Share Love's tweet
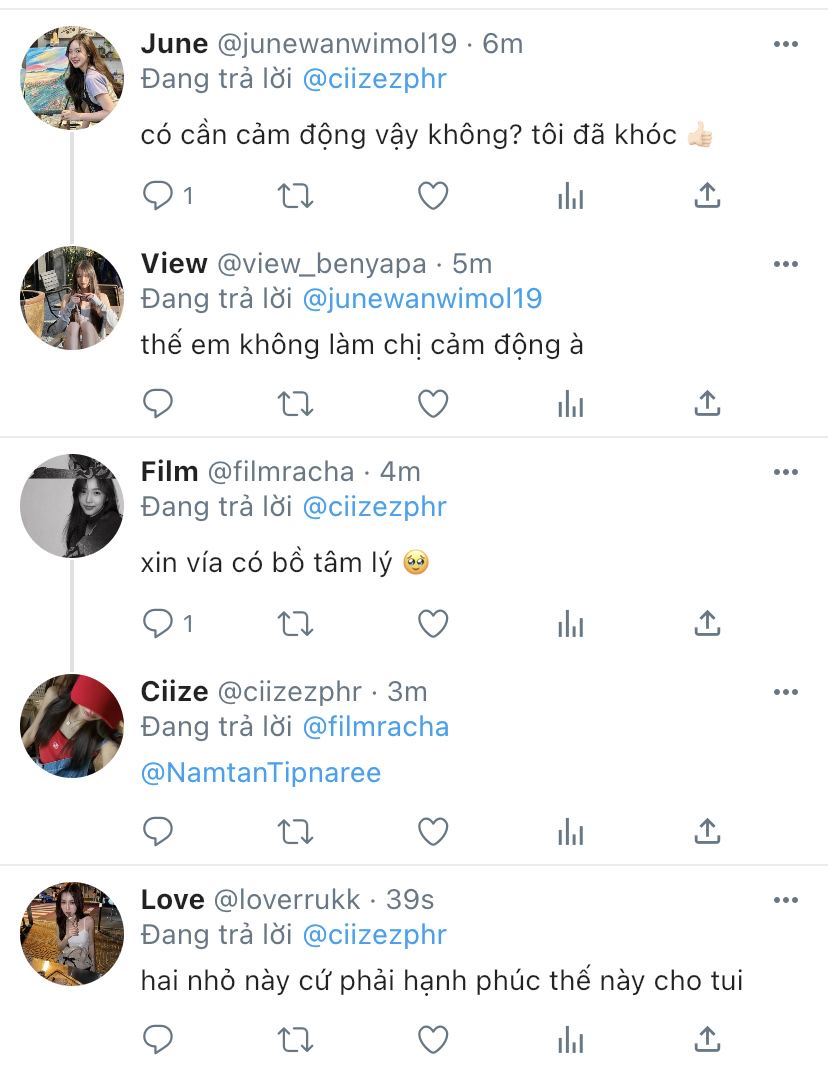 (x=707, y=1038)
